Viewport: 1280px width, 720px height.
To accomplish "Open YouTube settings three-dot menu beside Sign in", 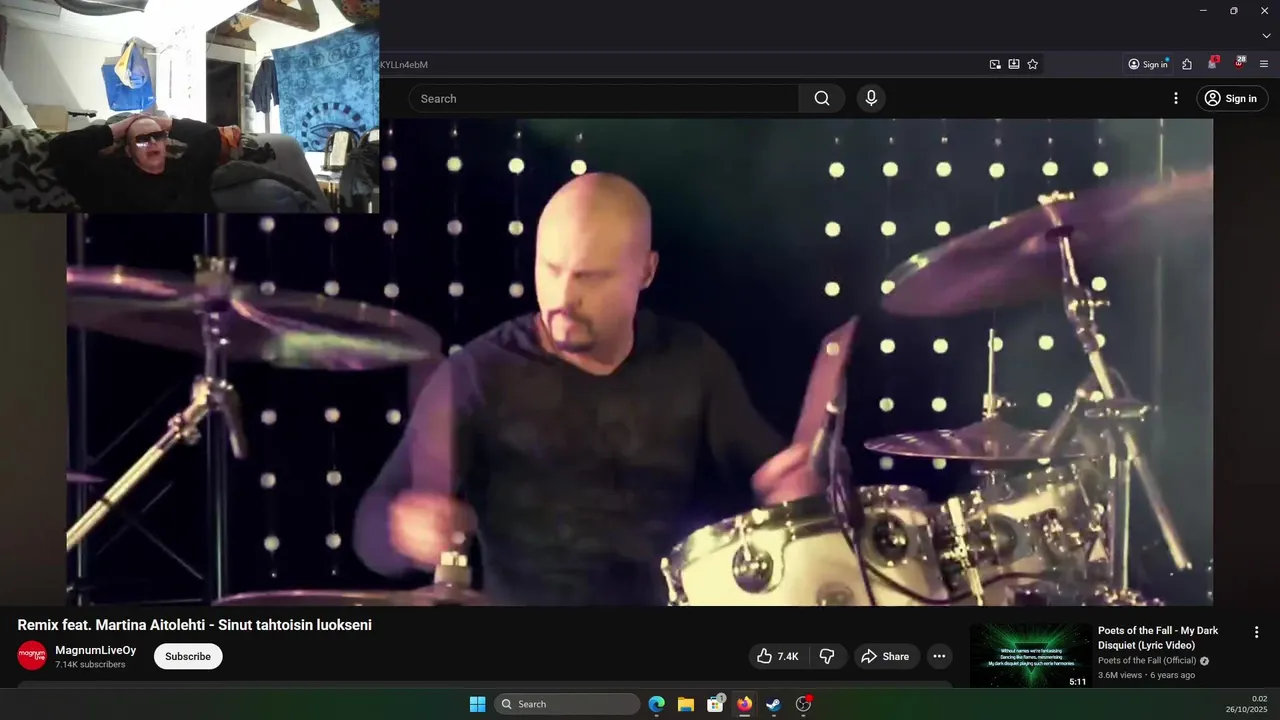I will click(1176, 98).
